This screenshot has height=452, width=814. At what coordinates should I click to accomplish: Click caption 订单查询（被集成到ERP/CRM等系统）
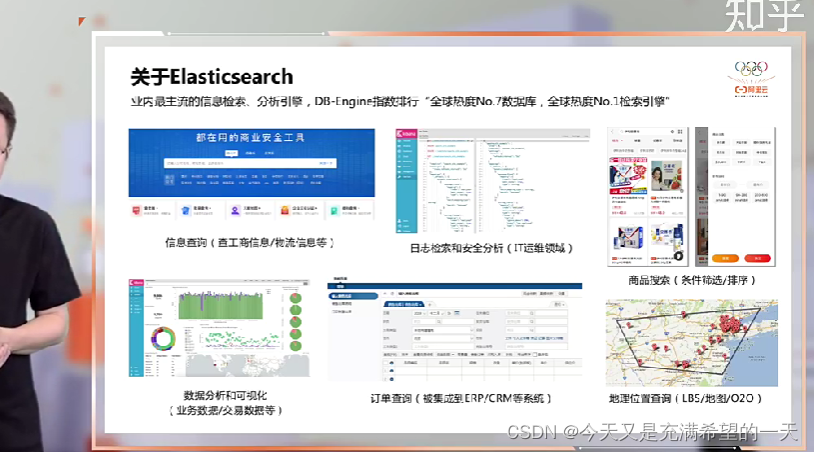click(460, 399)
